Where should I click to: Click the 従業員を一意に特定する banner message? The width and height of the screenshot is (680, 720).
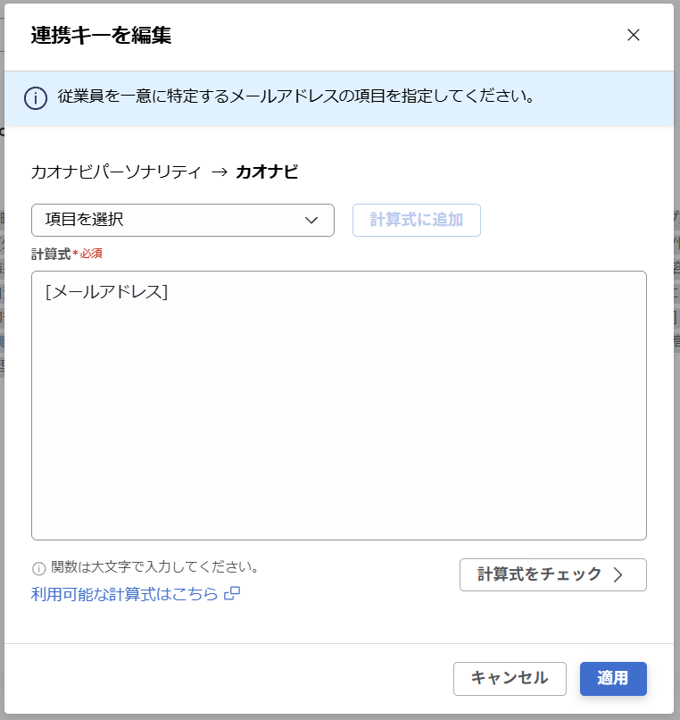click(296, 96)
